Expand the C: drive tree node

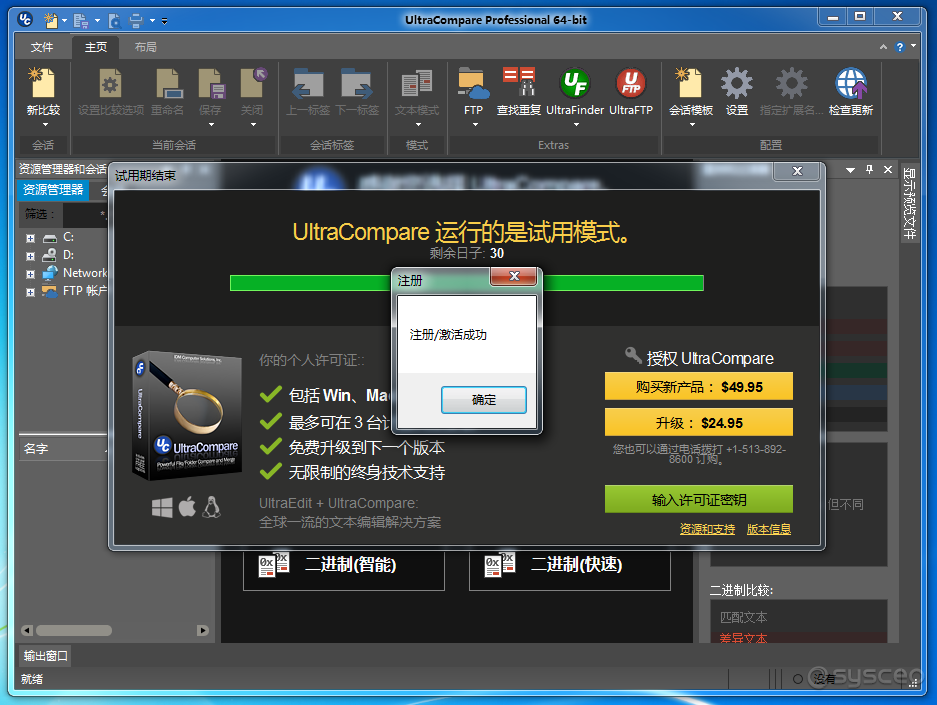pos(30,238)
